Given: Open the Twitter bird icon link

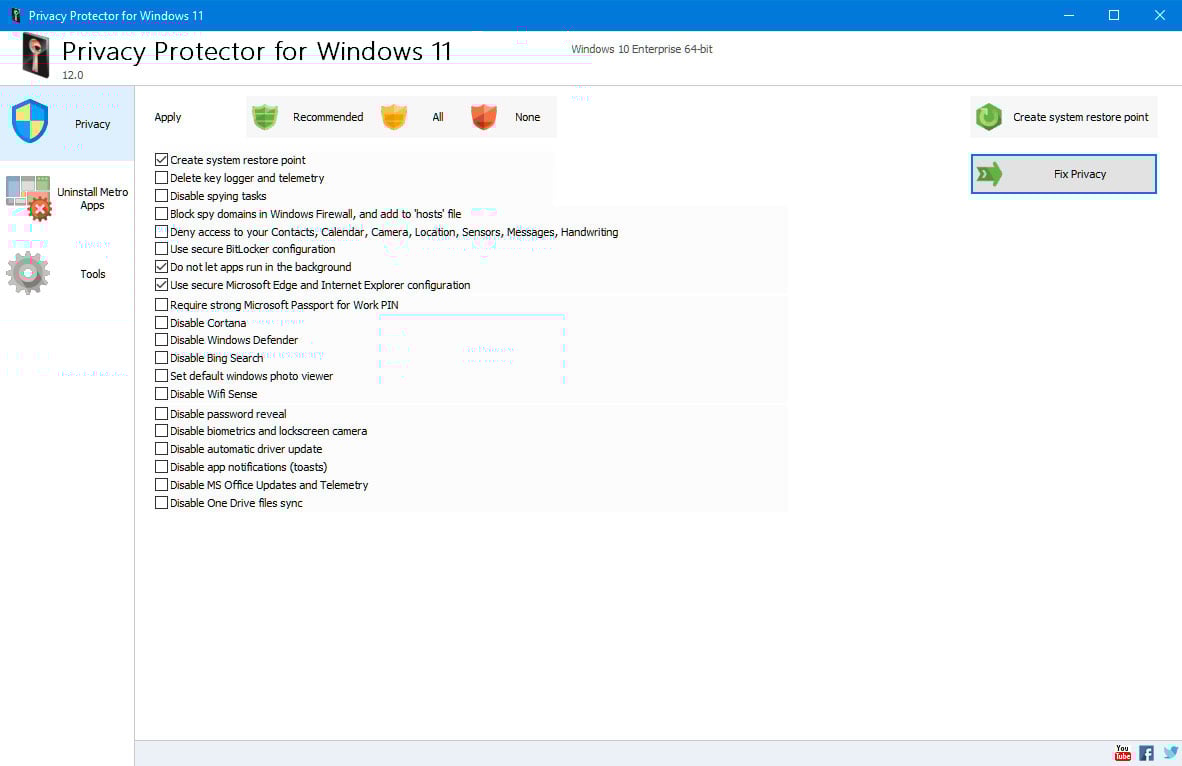Looking at the screenshot, I should tap(1170, 752).
